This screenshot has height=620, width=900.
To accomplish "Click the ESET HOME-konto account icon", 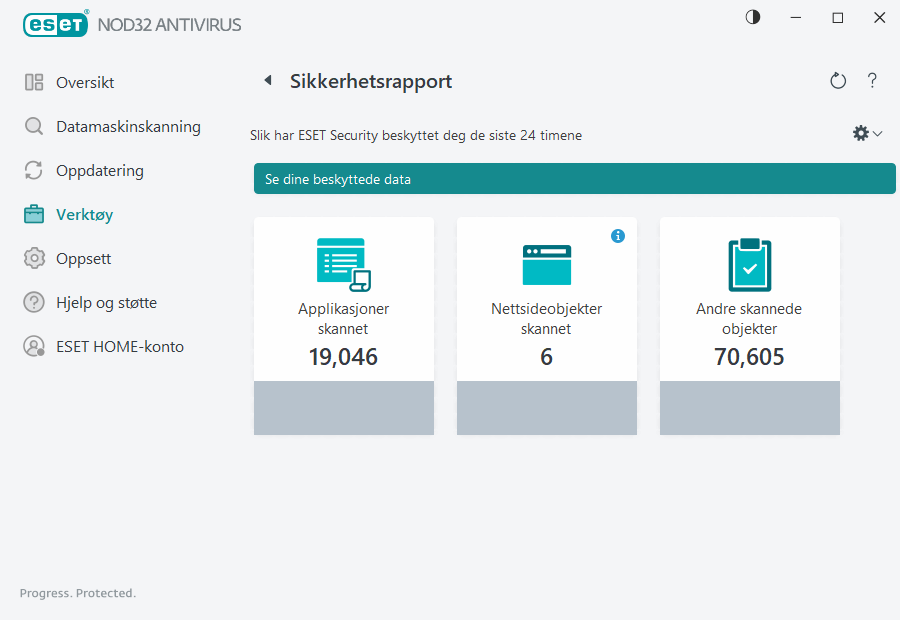I will coord(33,346).
